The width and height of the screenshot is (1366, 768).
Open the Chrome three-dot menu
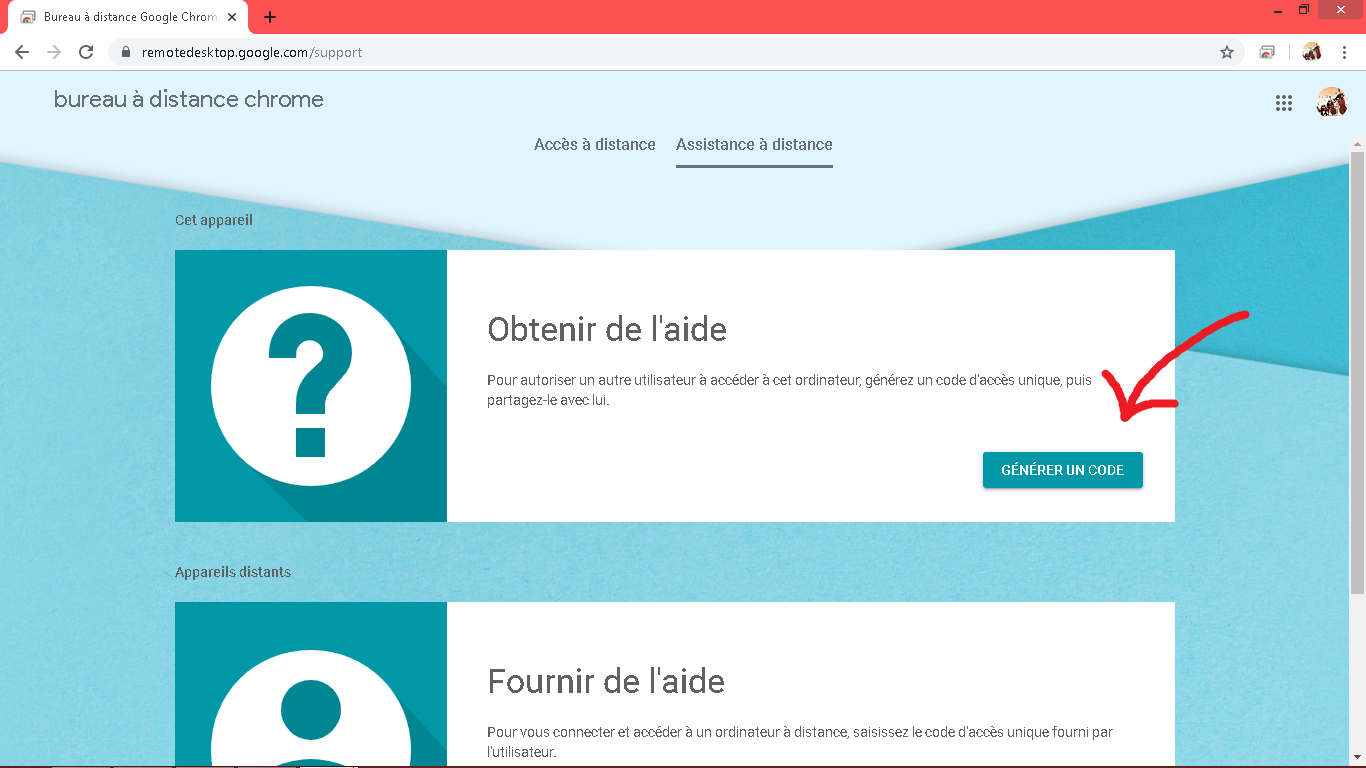pos(1345,52)
